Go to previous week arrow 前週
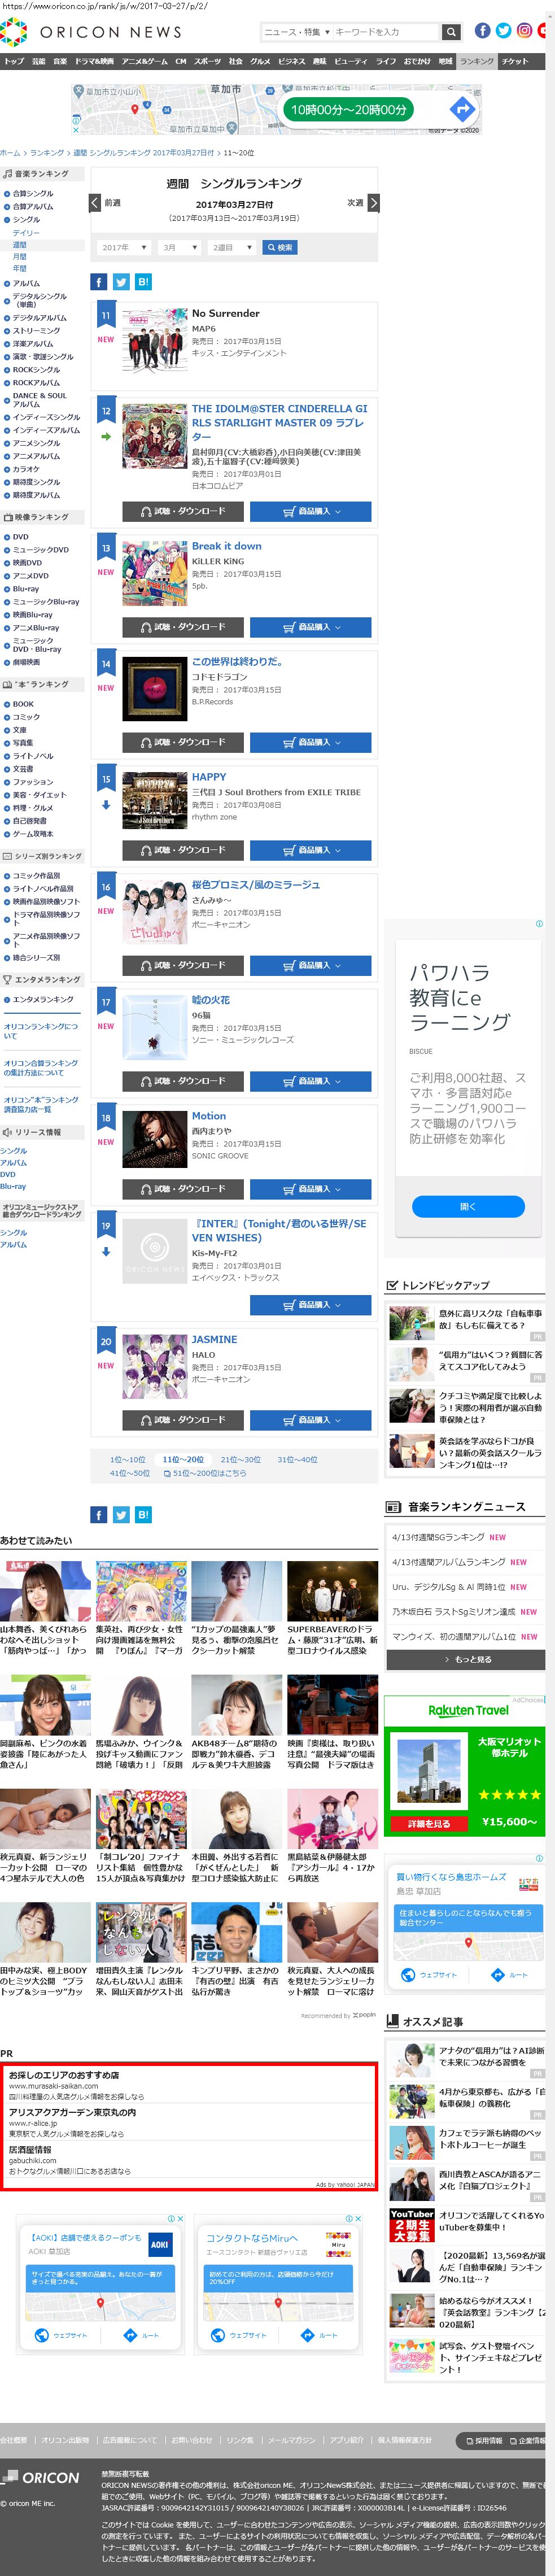The height and width of the screenshot is (2576, 555). (95, 203)
